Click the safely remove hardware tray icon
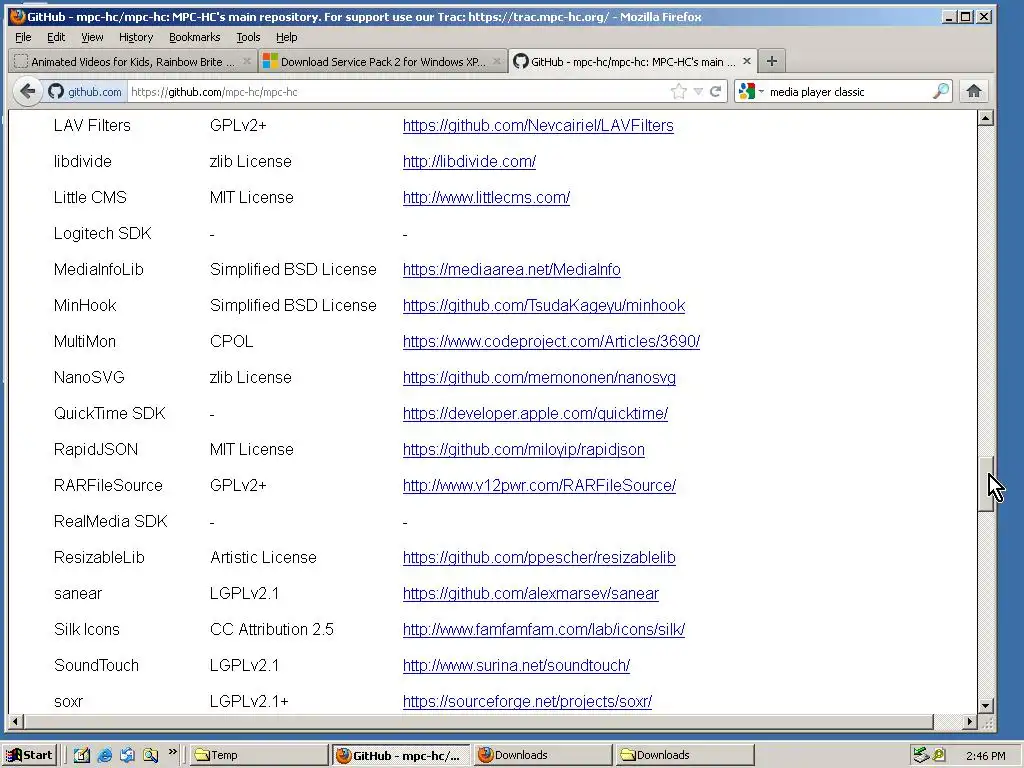Screen dimensions: 1024x768 click(x=920, y=755)
